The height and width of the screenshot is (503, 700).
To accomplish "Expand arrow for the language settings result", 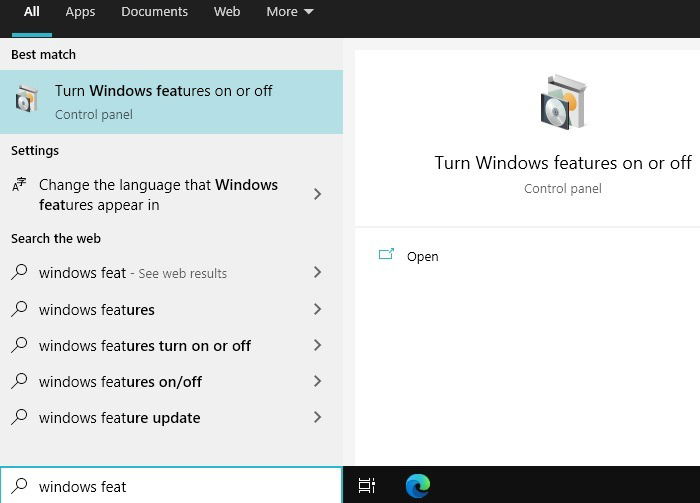I will point(317,194).
